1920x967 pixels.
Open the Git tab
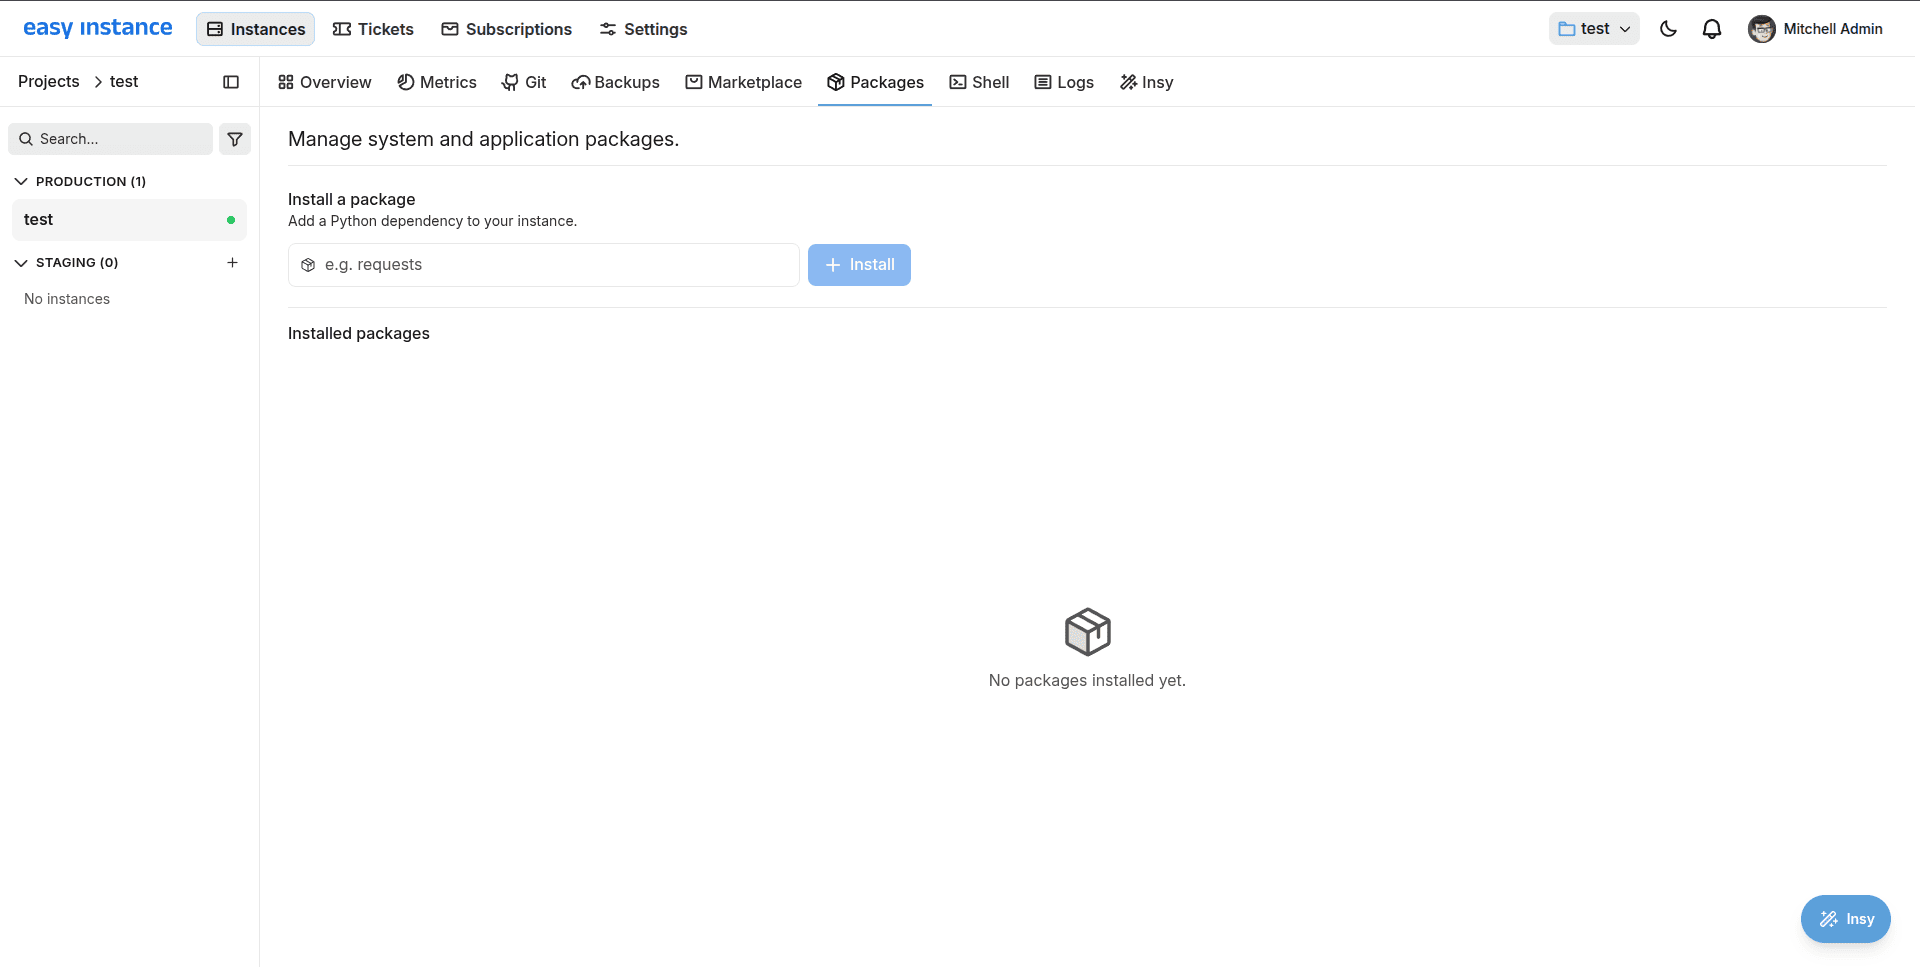tap(524, 82)
